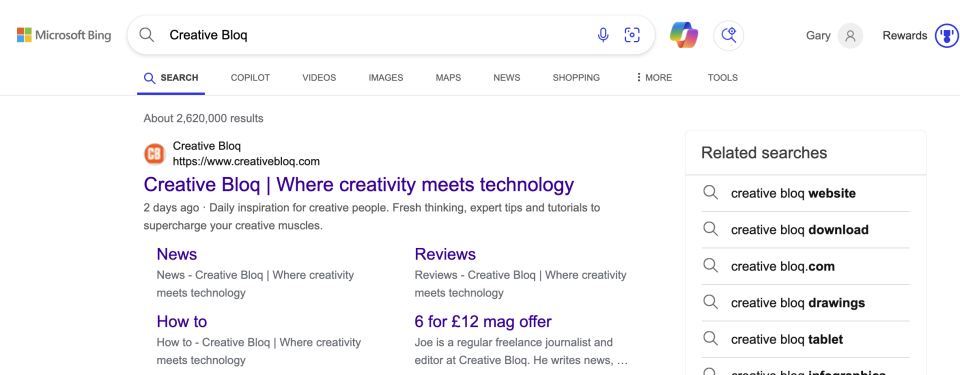
Task: Switch to the News tab
Action: [x=507, y=78]
